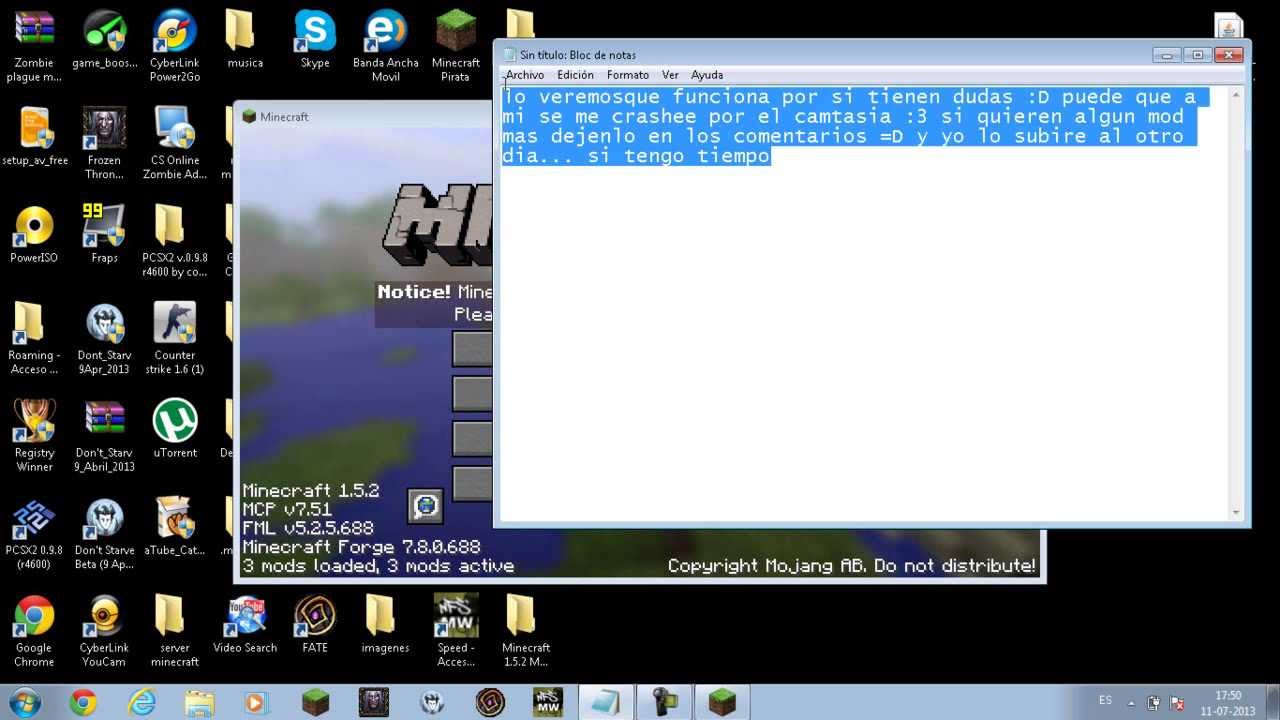Launch the Speed - Acces NFS shortcut
The height and width of the screenshot is (720, 1280).
[455, 630]
